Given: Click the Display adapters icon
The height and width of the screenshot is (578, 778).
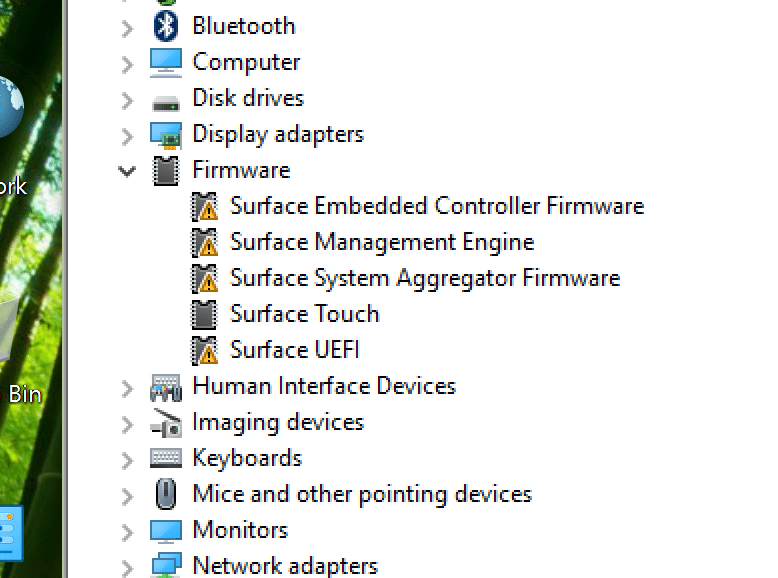Looking at the screenshot, I should pyautogui.click(x=166, y=135).
